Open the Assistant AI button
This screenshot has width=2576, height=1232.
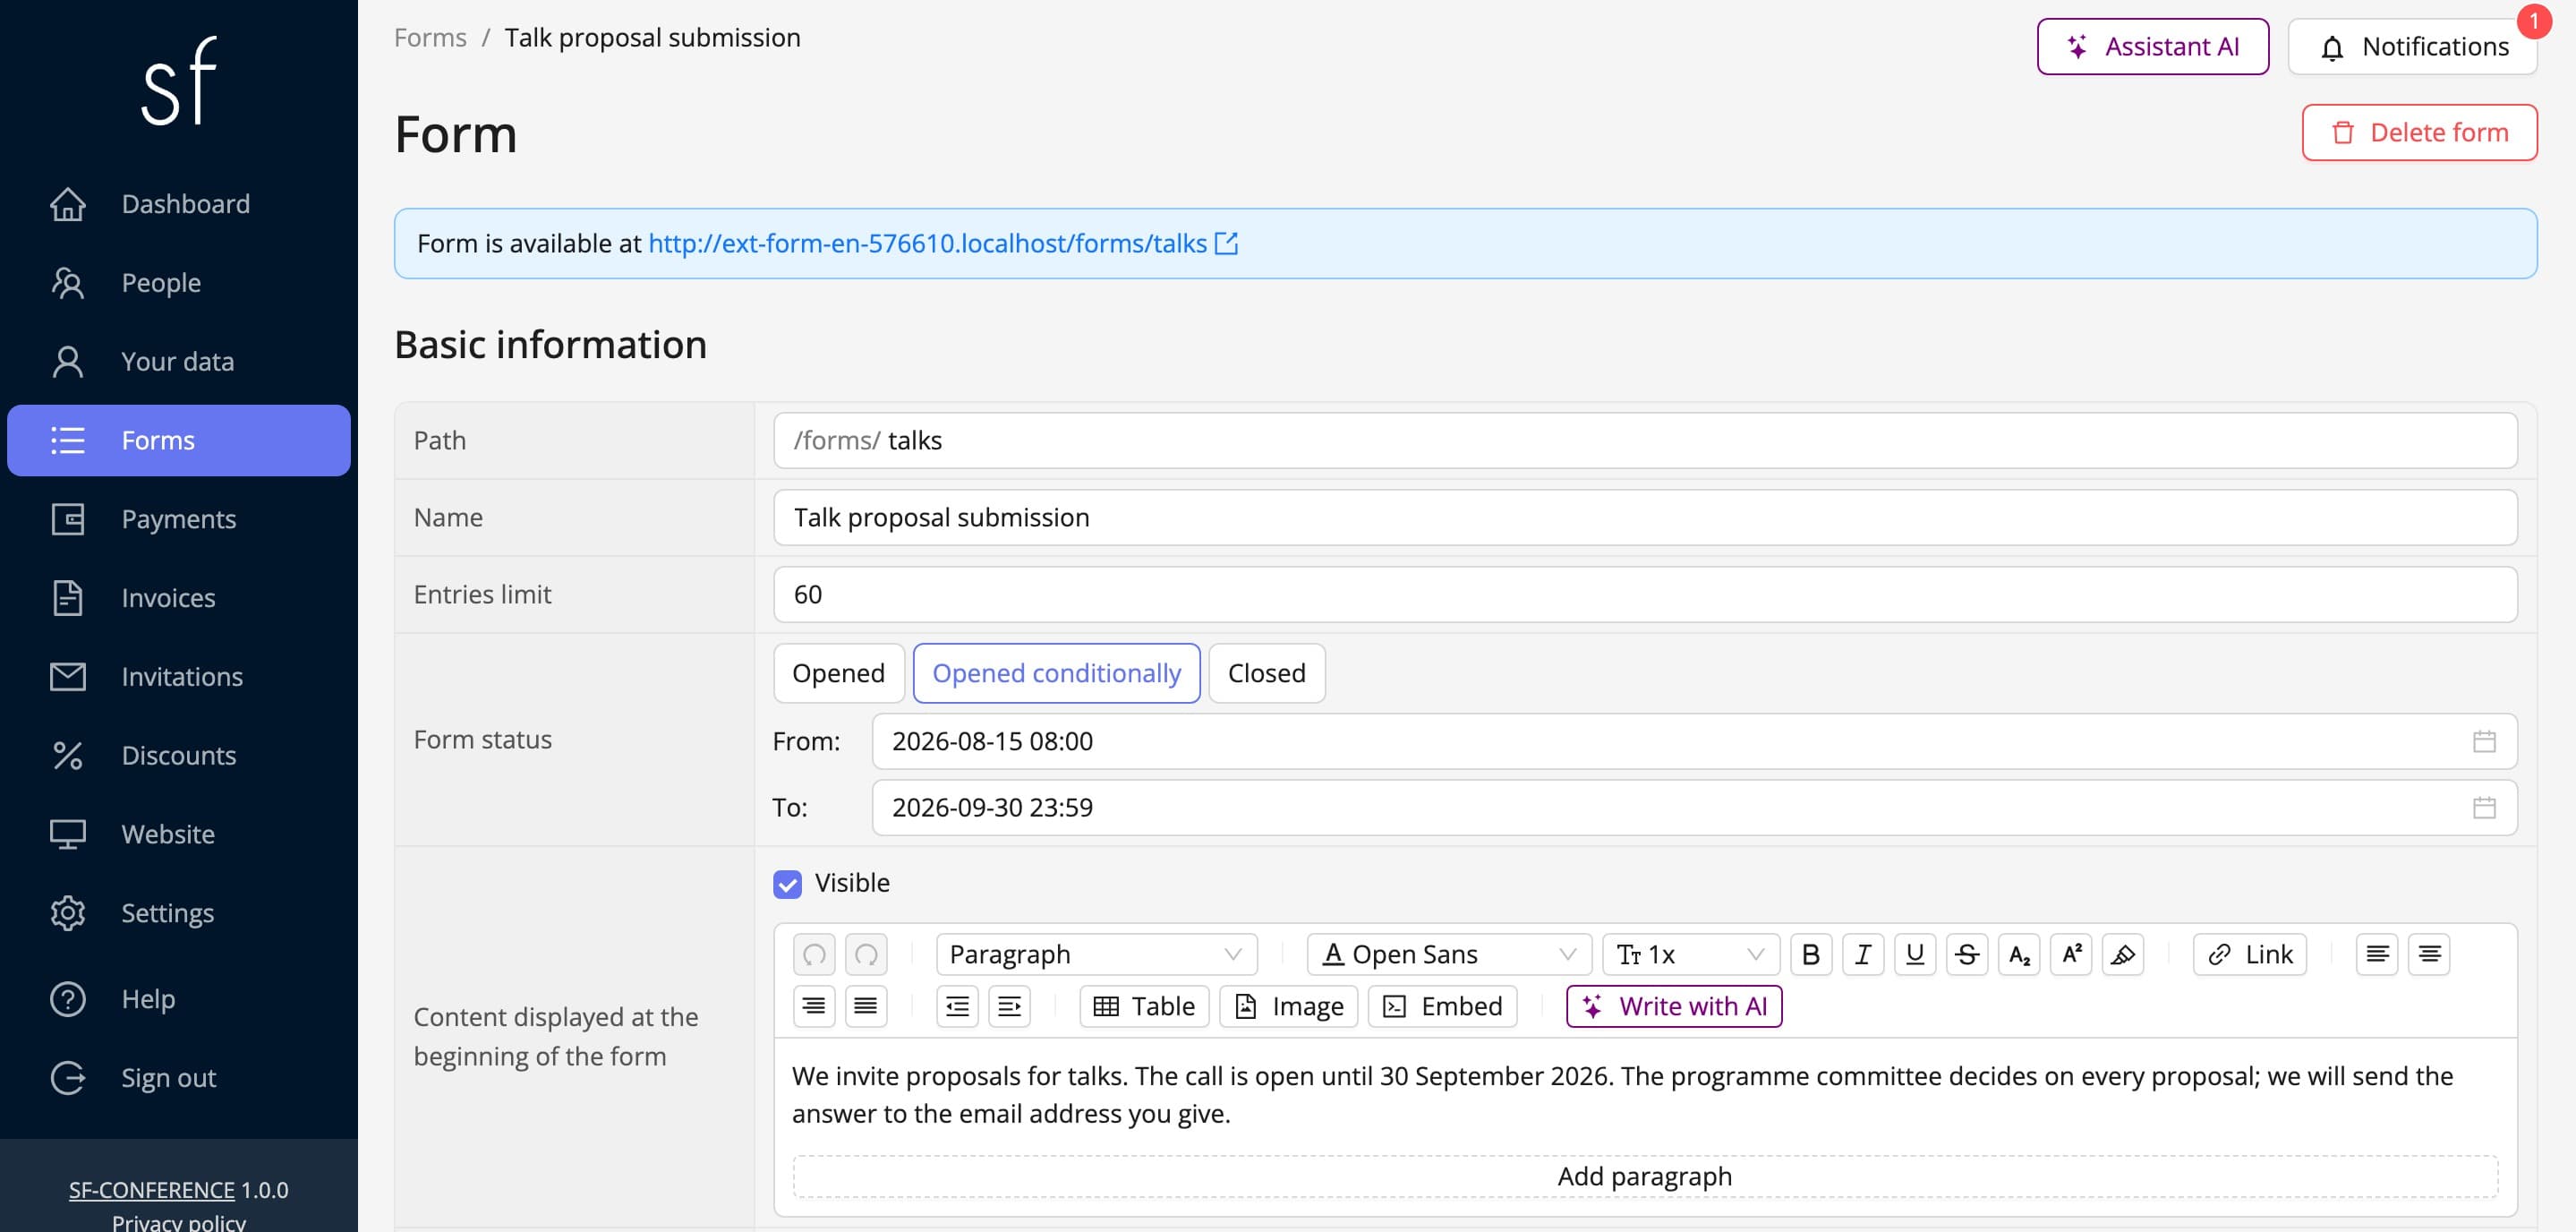coord(2152,46)
